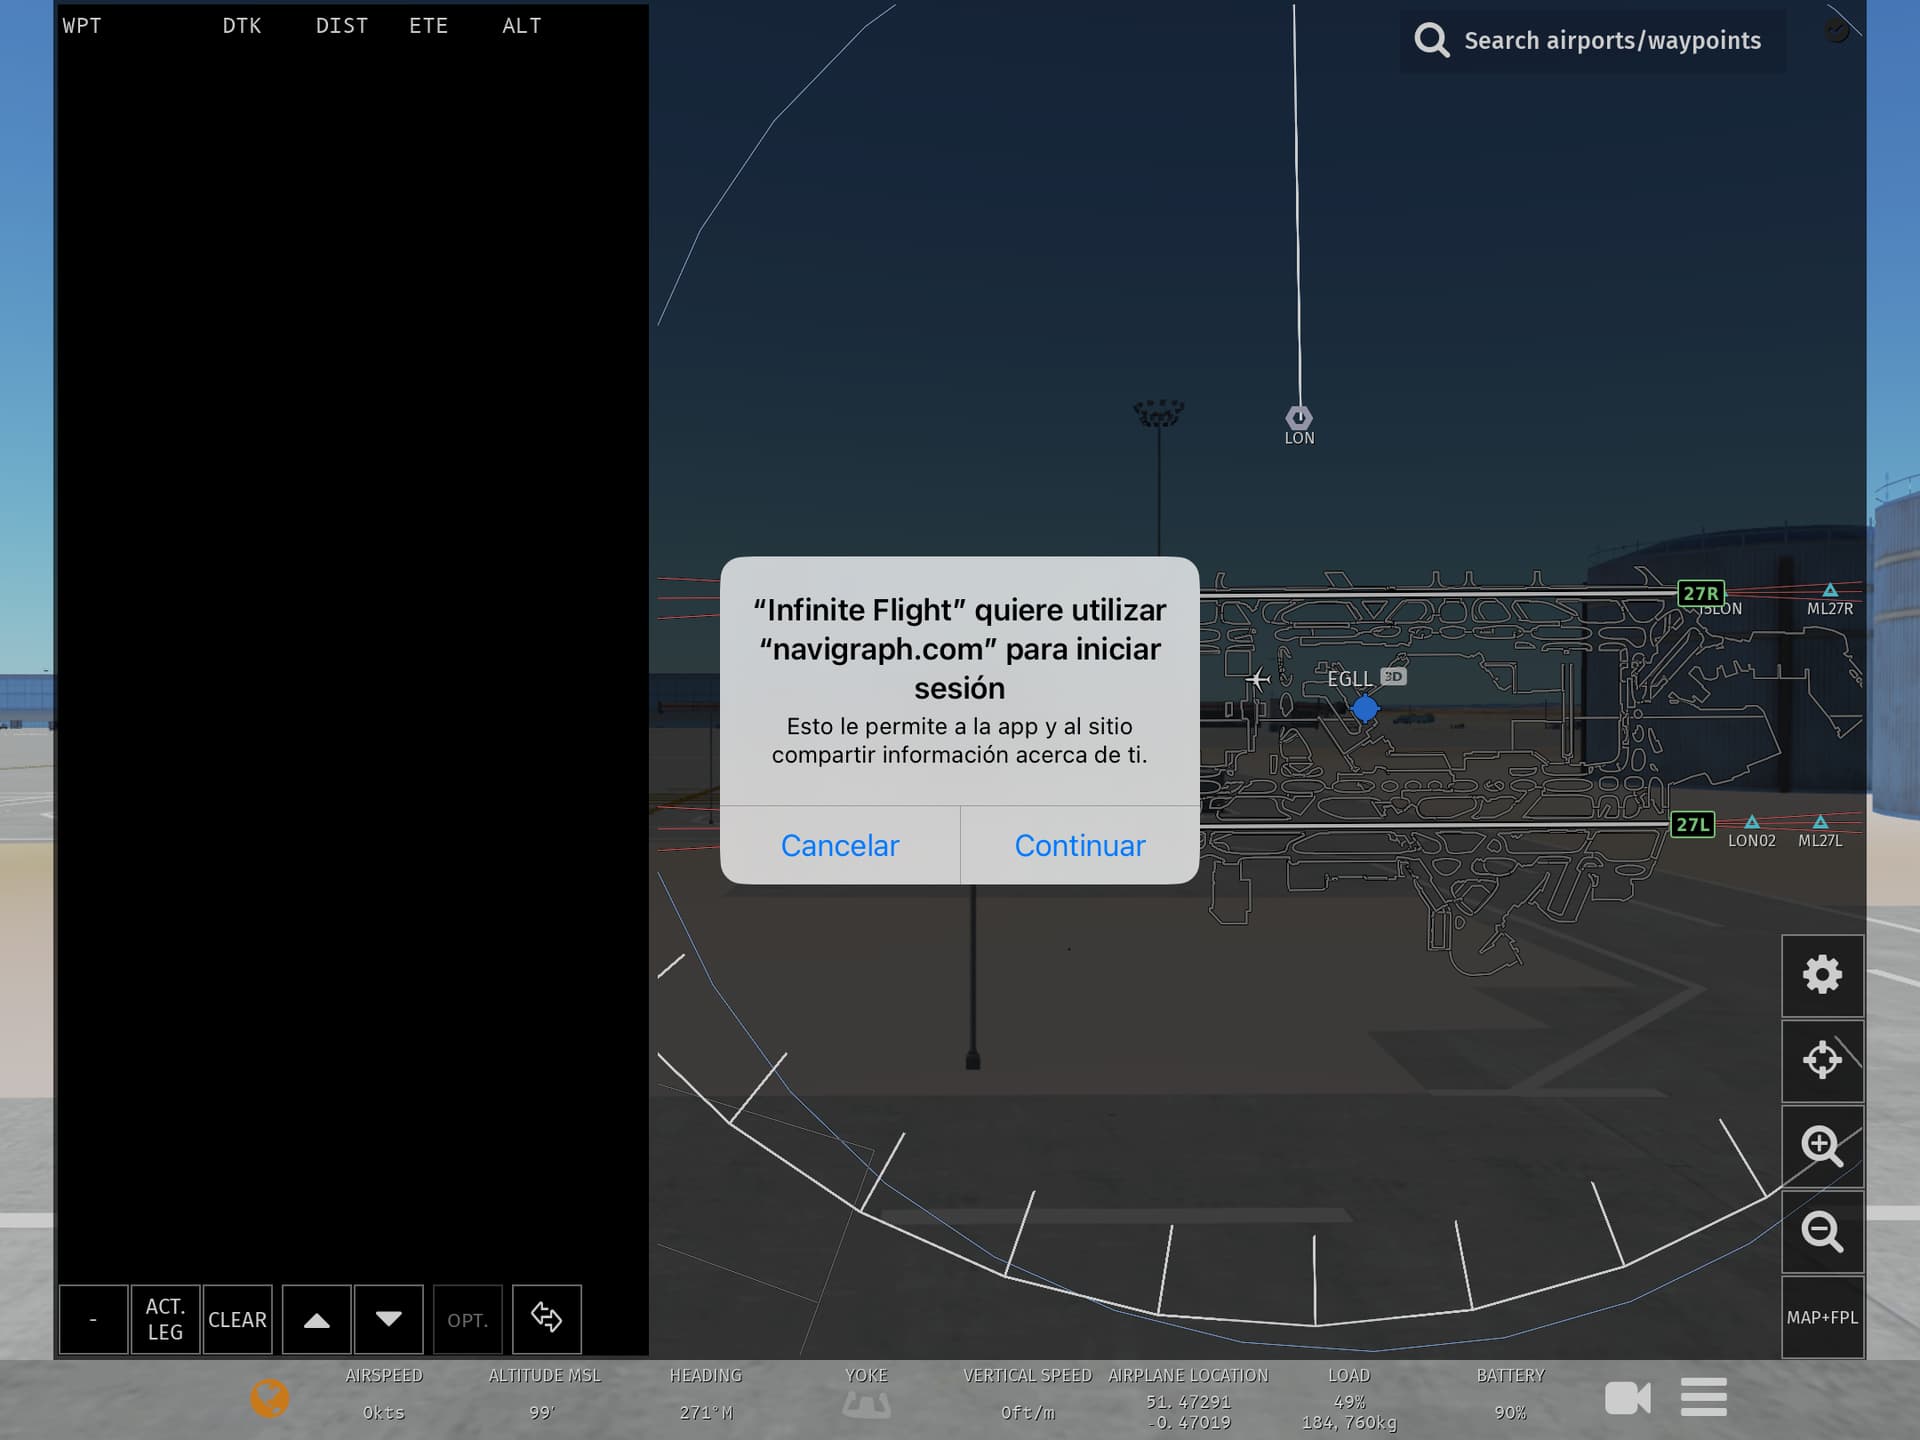Activate leg with ACT. LEG button
1920x1440 pixels.
click(165, 1319)
